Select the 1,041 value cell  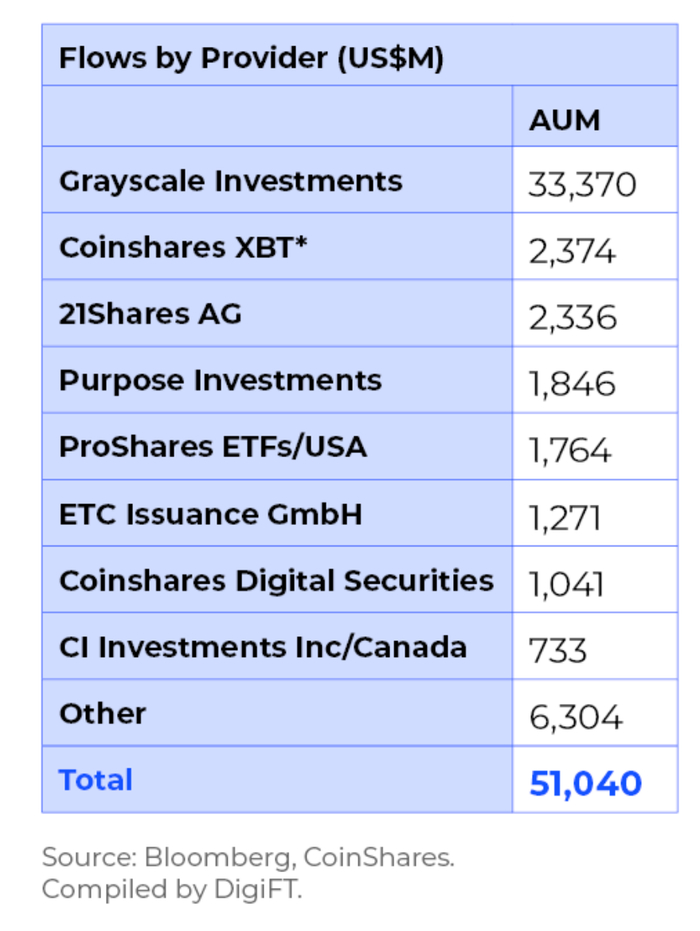(566, 584)
